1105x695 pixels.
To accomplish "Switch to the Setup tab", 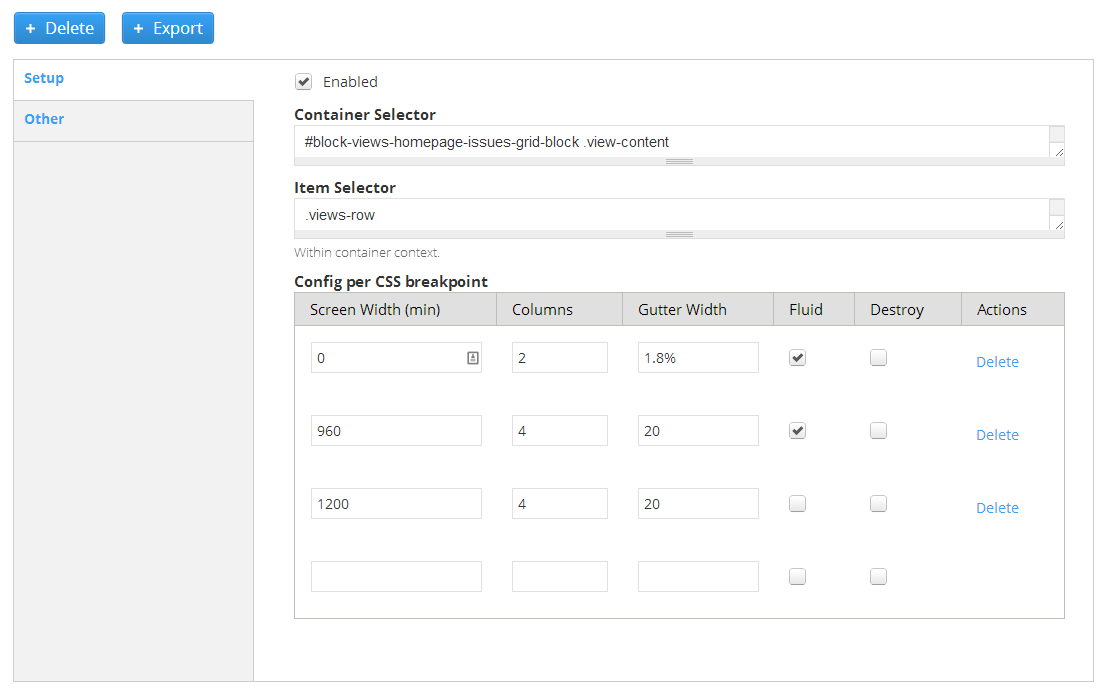I will 44,78.
